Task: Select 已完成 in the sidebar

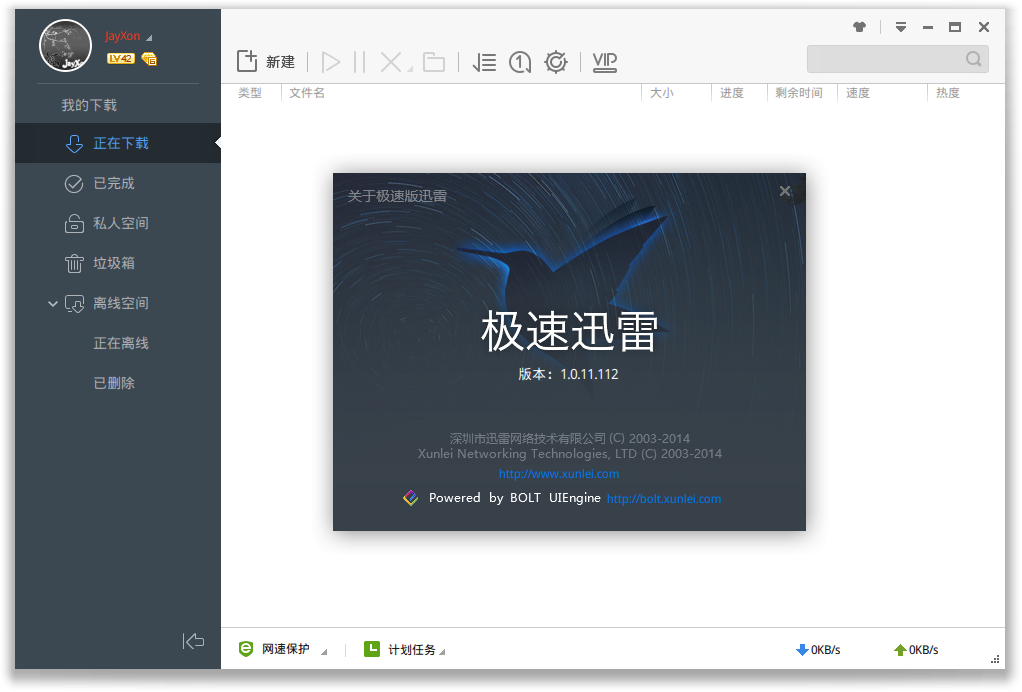Action: click(x=118, y=184)
